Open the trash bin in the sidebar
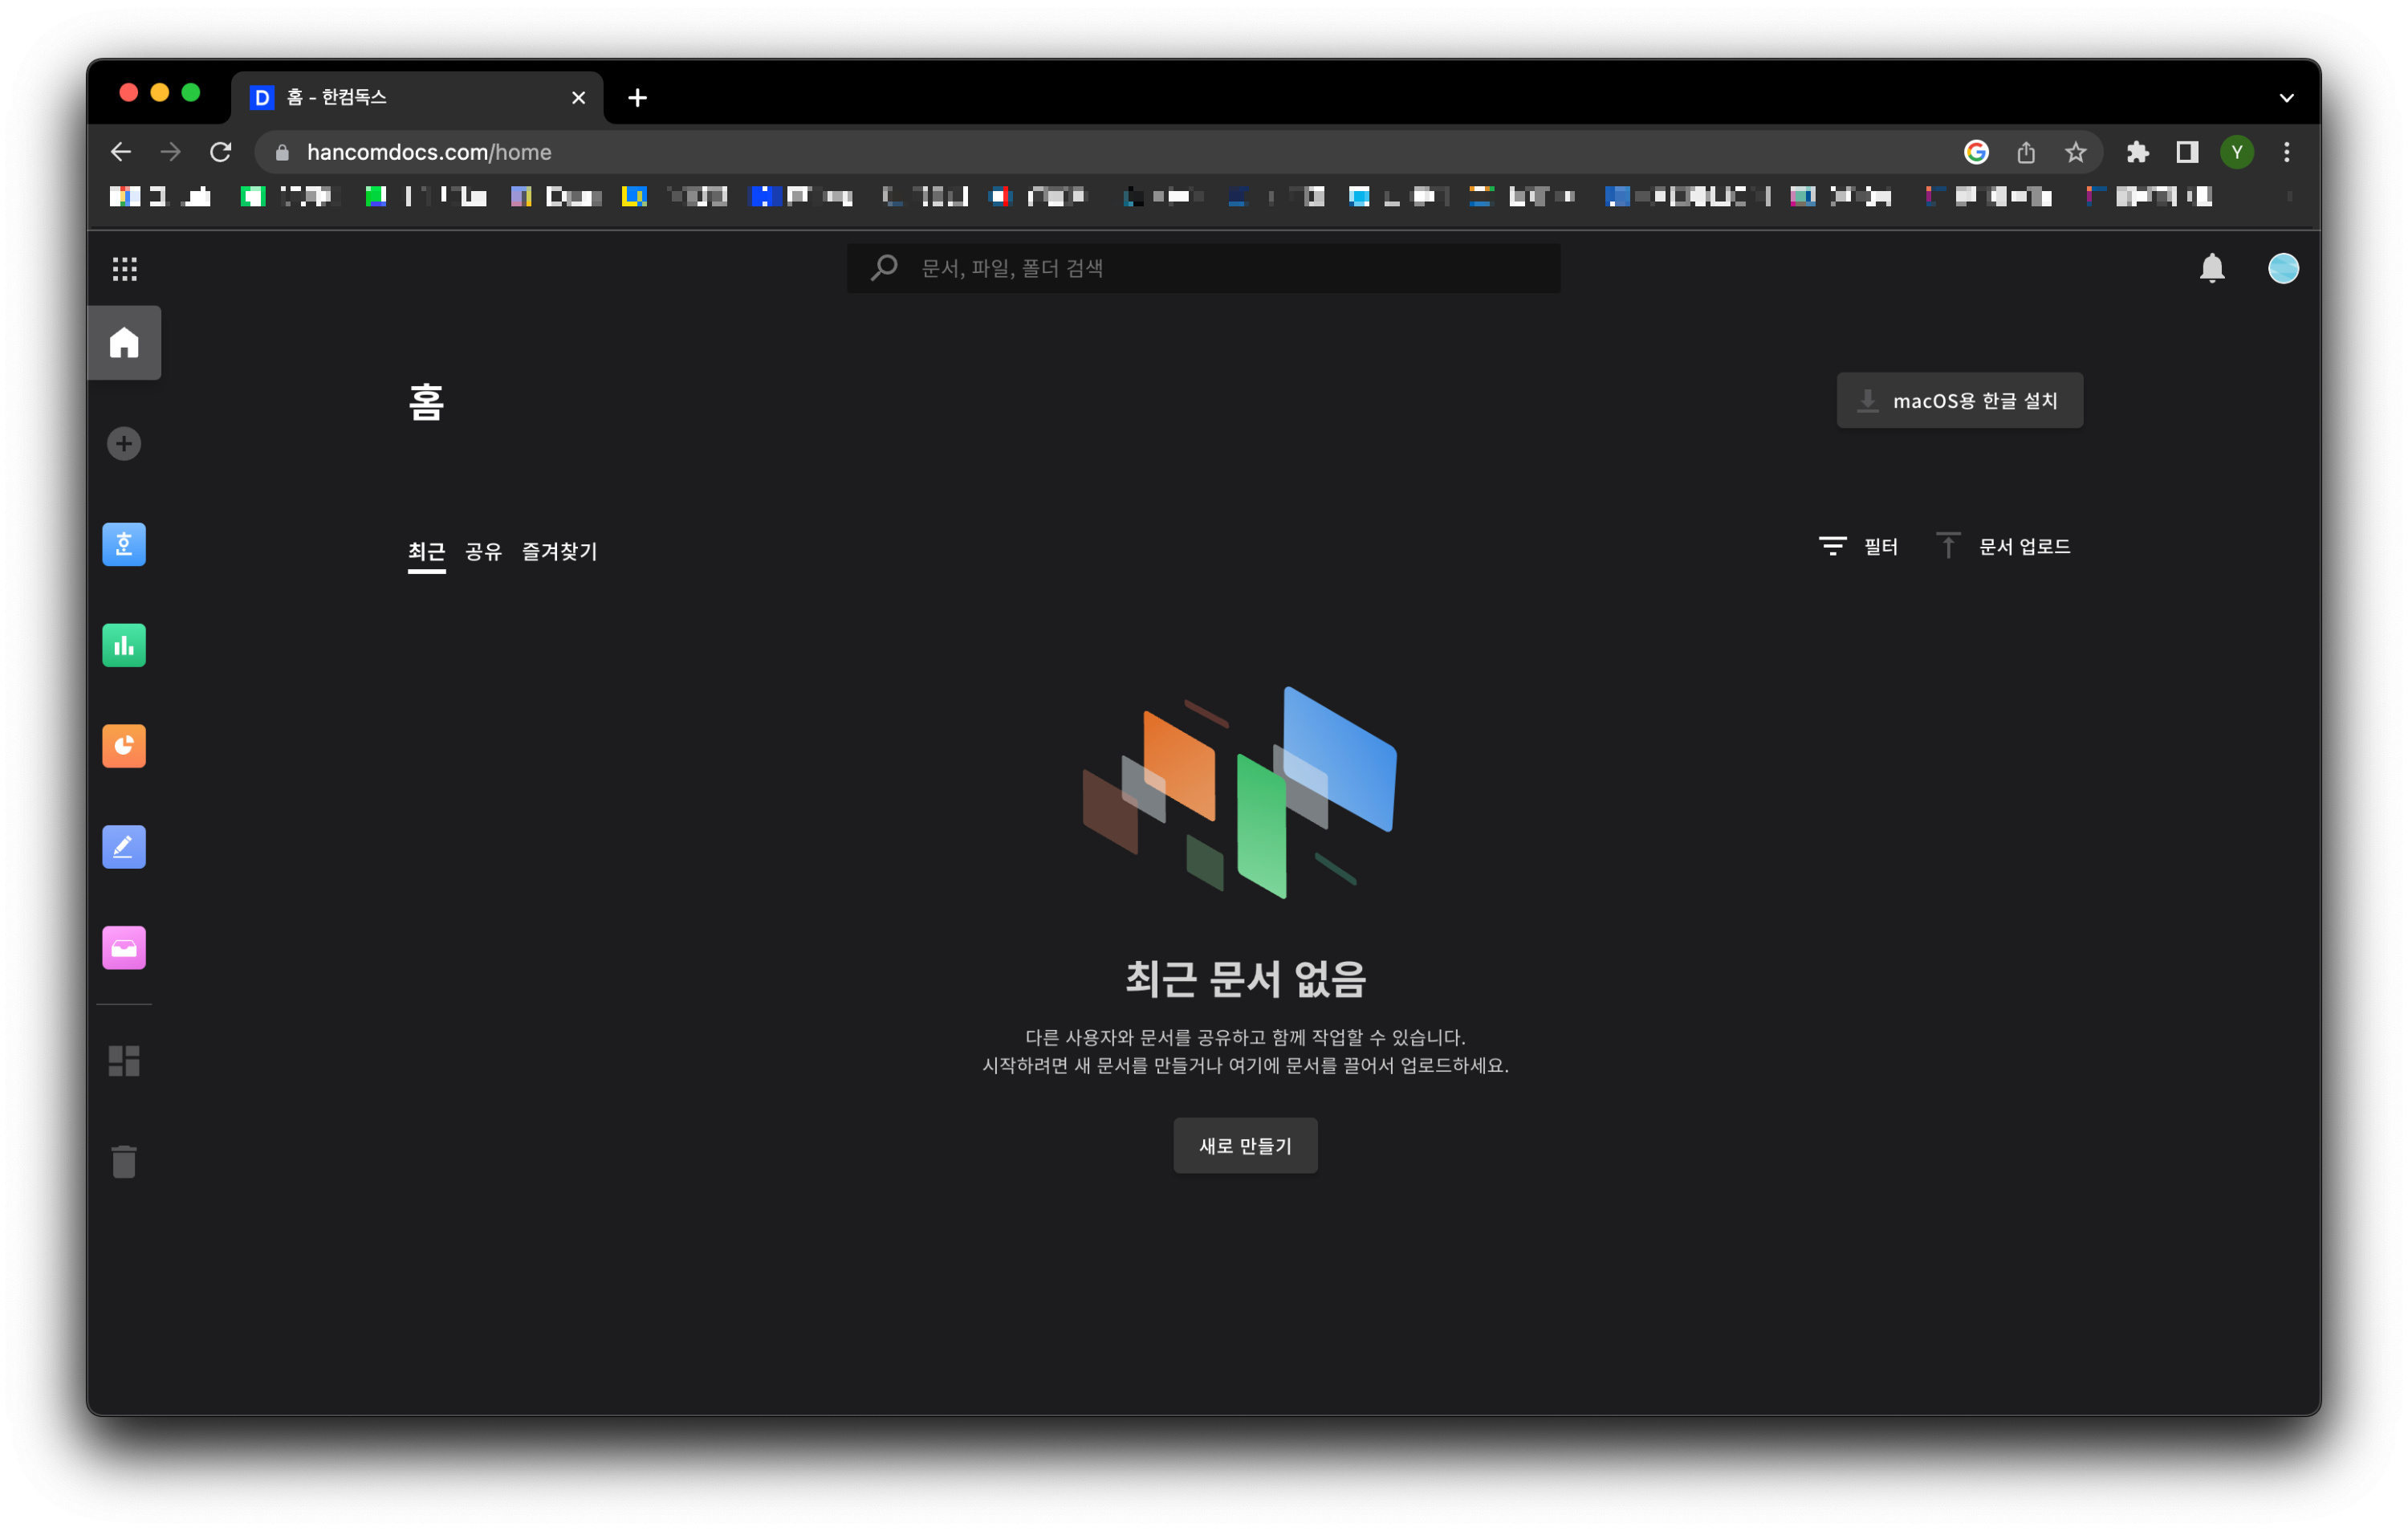 (124, 1162)
